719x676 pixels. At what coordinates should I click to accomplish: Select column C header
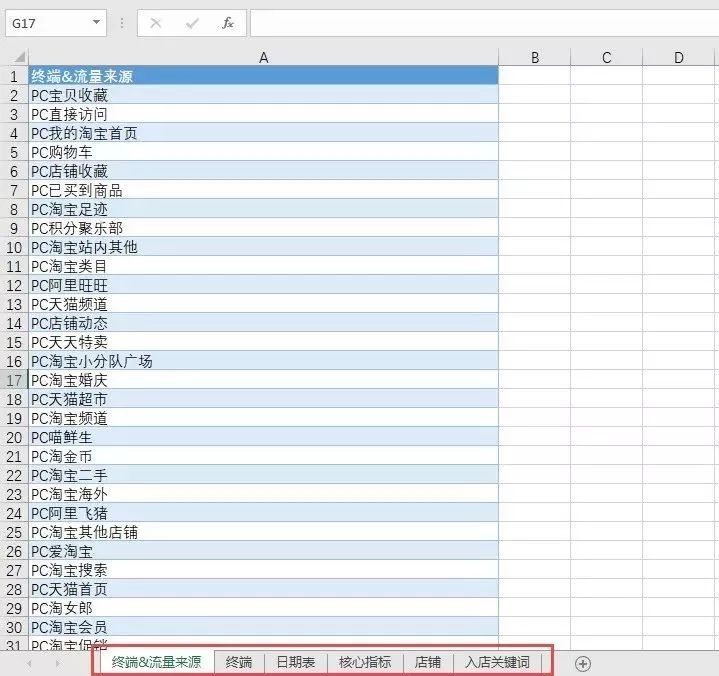607,57
